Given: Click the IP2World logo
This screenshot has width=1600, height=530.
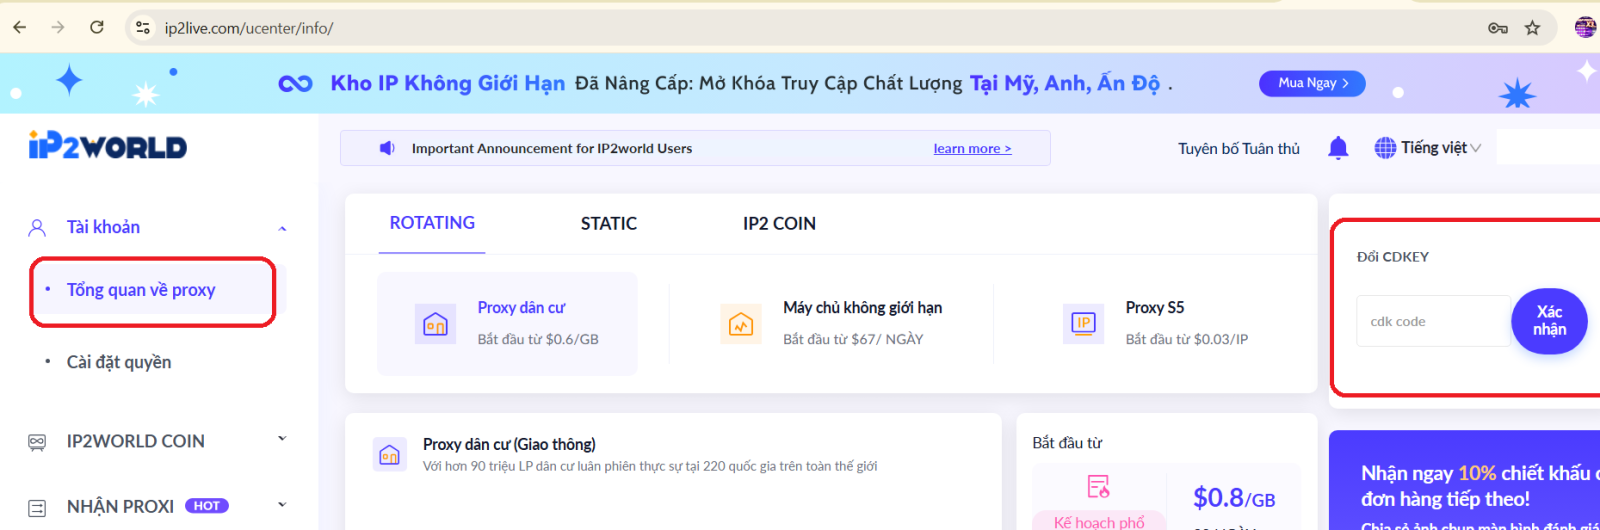Looking at the screenshot, I should pyautogui.click(x=108, y=146).
